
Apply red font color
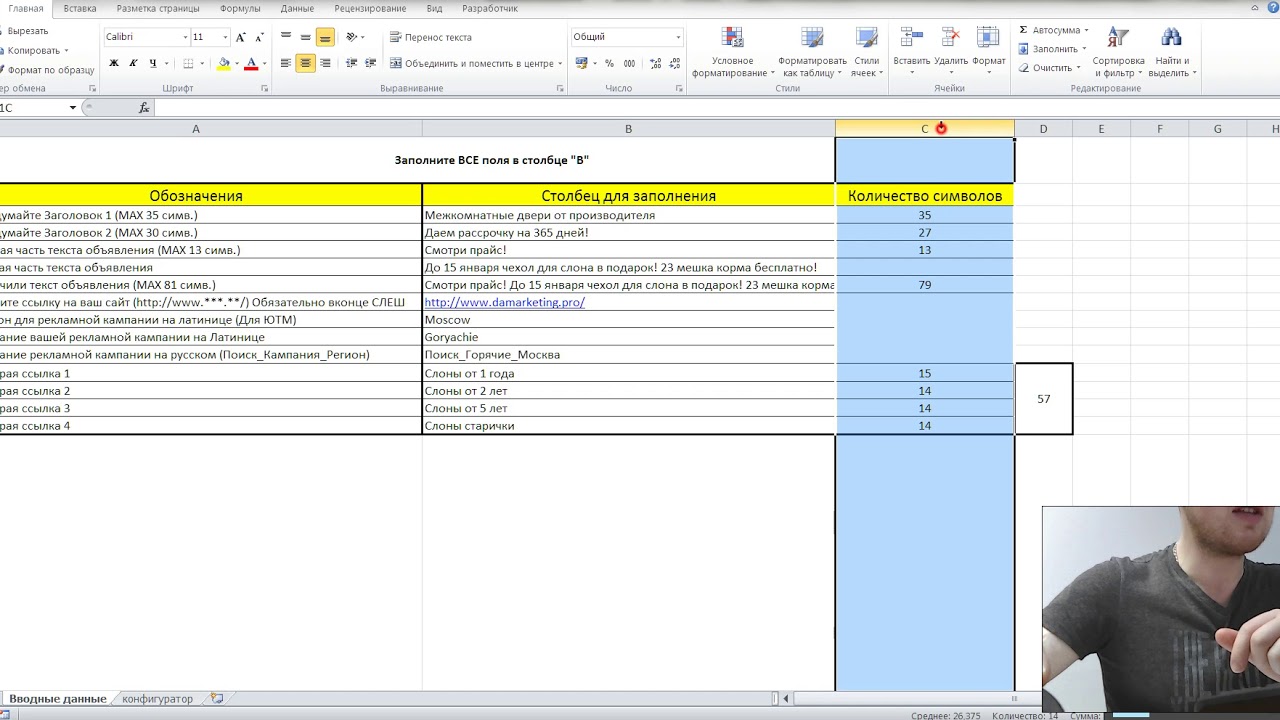pos(251,63)
